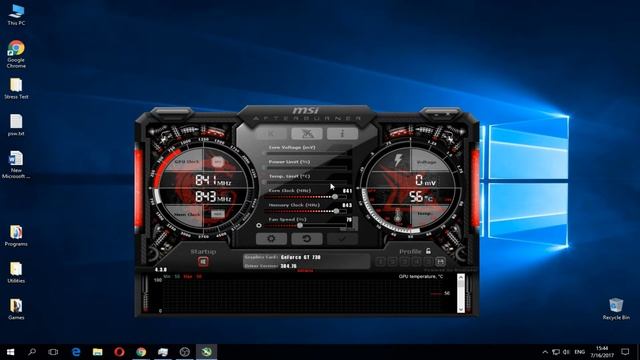
Task: Select the Recycle Bin icon
Action: pyautogui.click(x=616, y=309)
